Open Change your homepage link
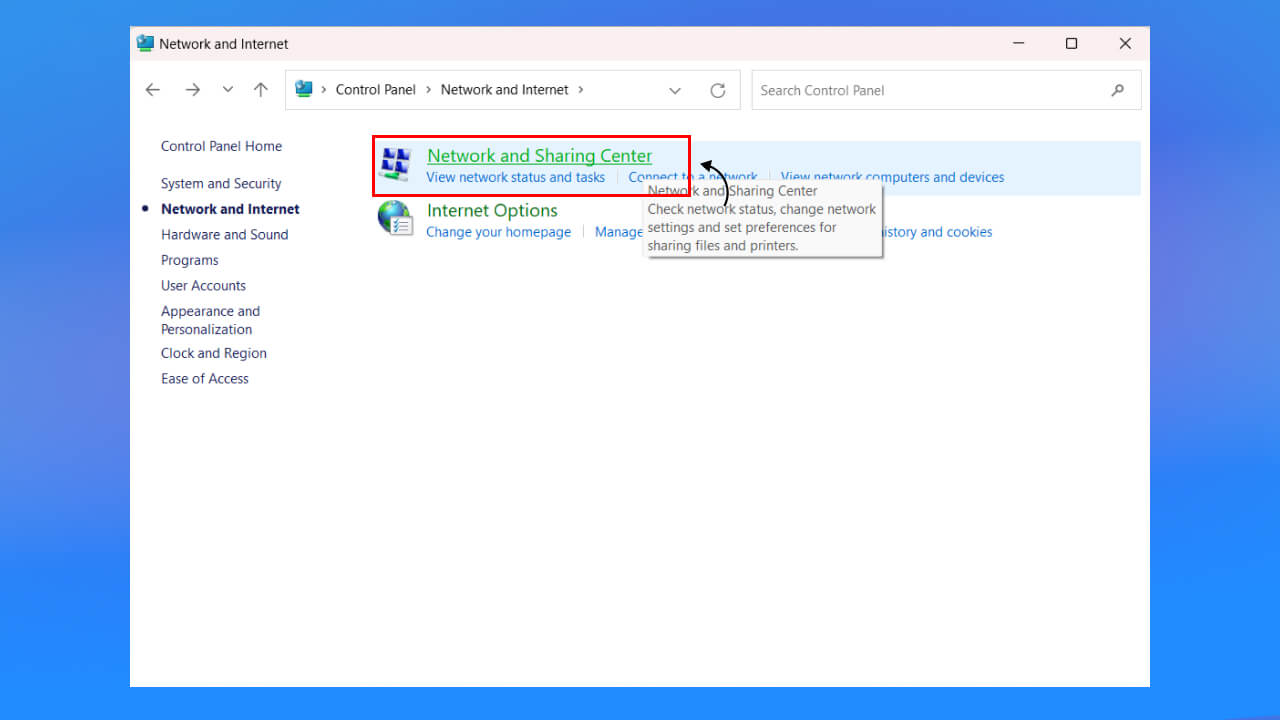This screenshot has height=720, width=1280. [498, 232]
